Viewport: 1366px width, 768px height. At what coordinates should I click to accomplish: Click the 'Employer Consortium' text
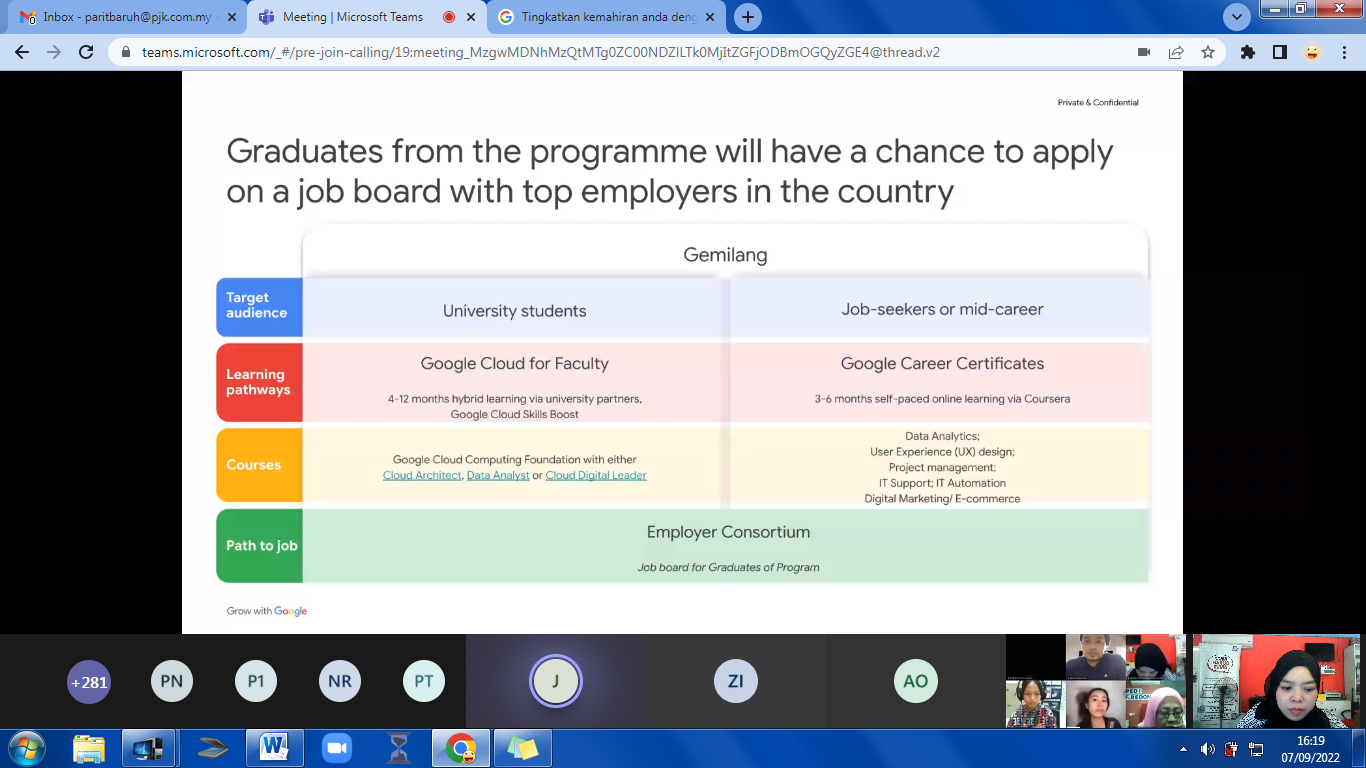tap(728, 533)
